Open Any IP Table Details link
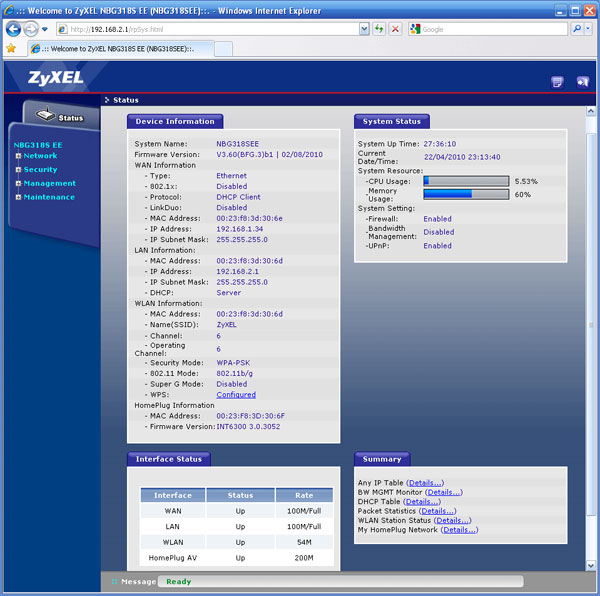 coord(425,483)
